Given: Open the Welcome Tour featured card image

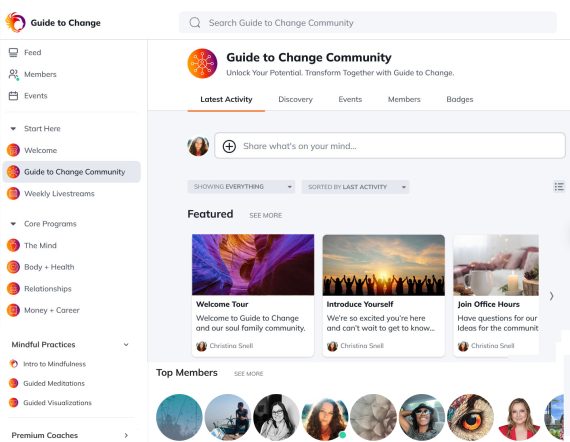Looking at the screenshot, I should pos(253,265).
